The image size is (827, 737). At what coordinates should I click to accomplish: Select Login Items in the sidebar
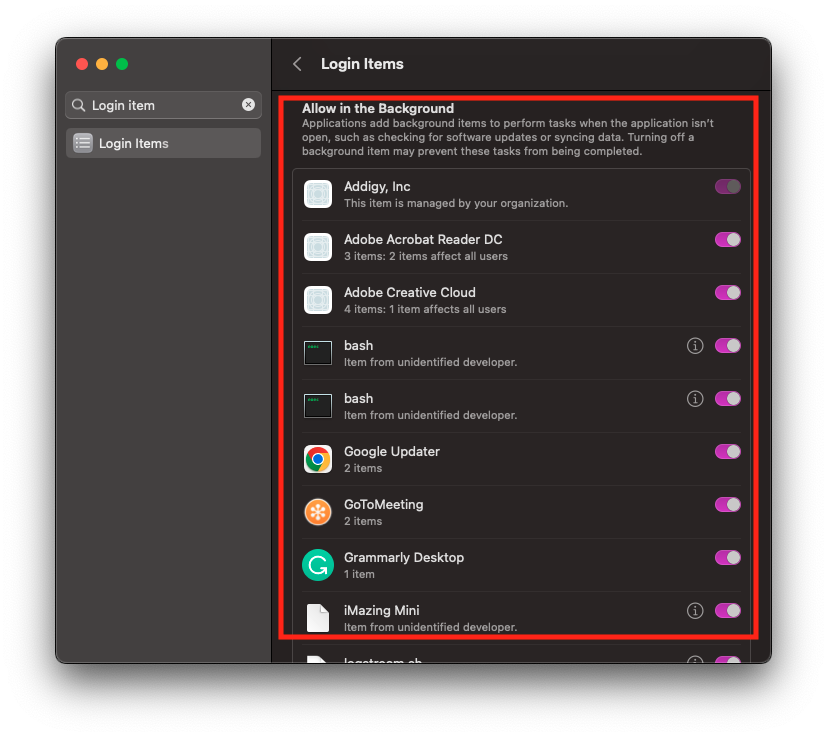pyautogui.click(x=164, y=143)
